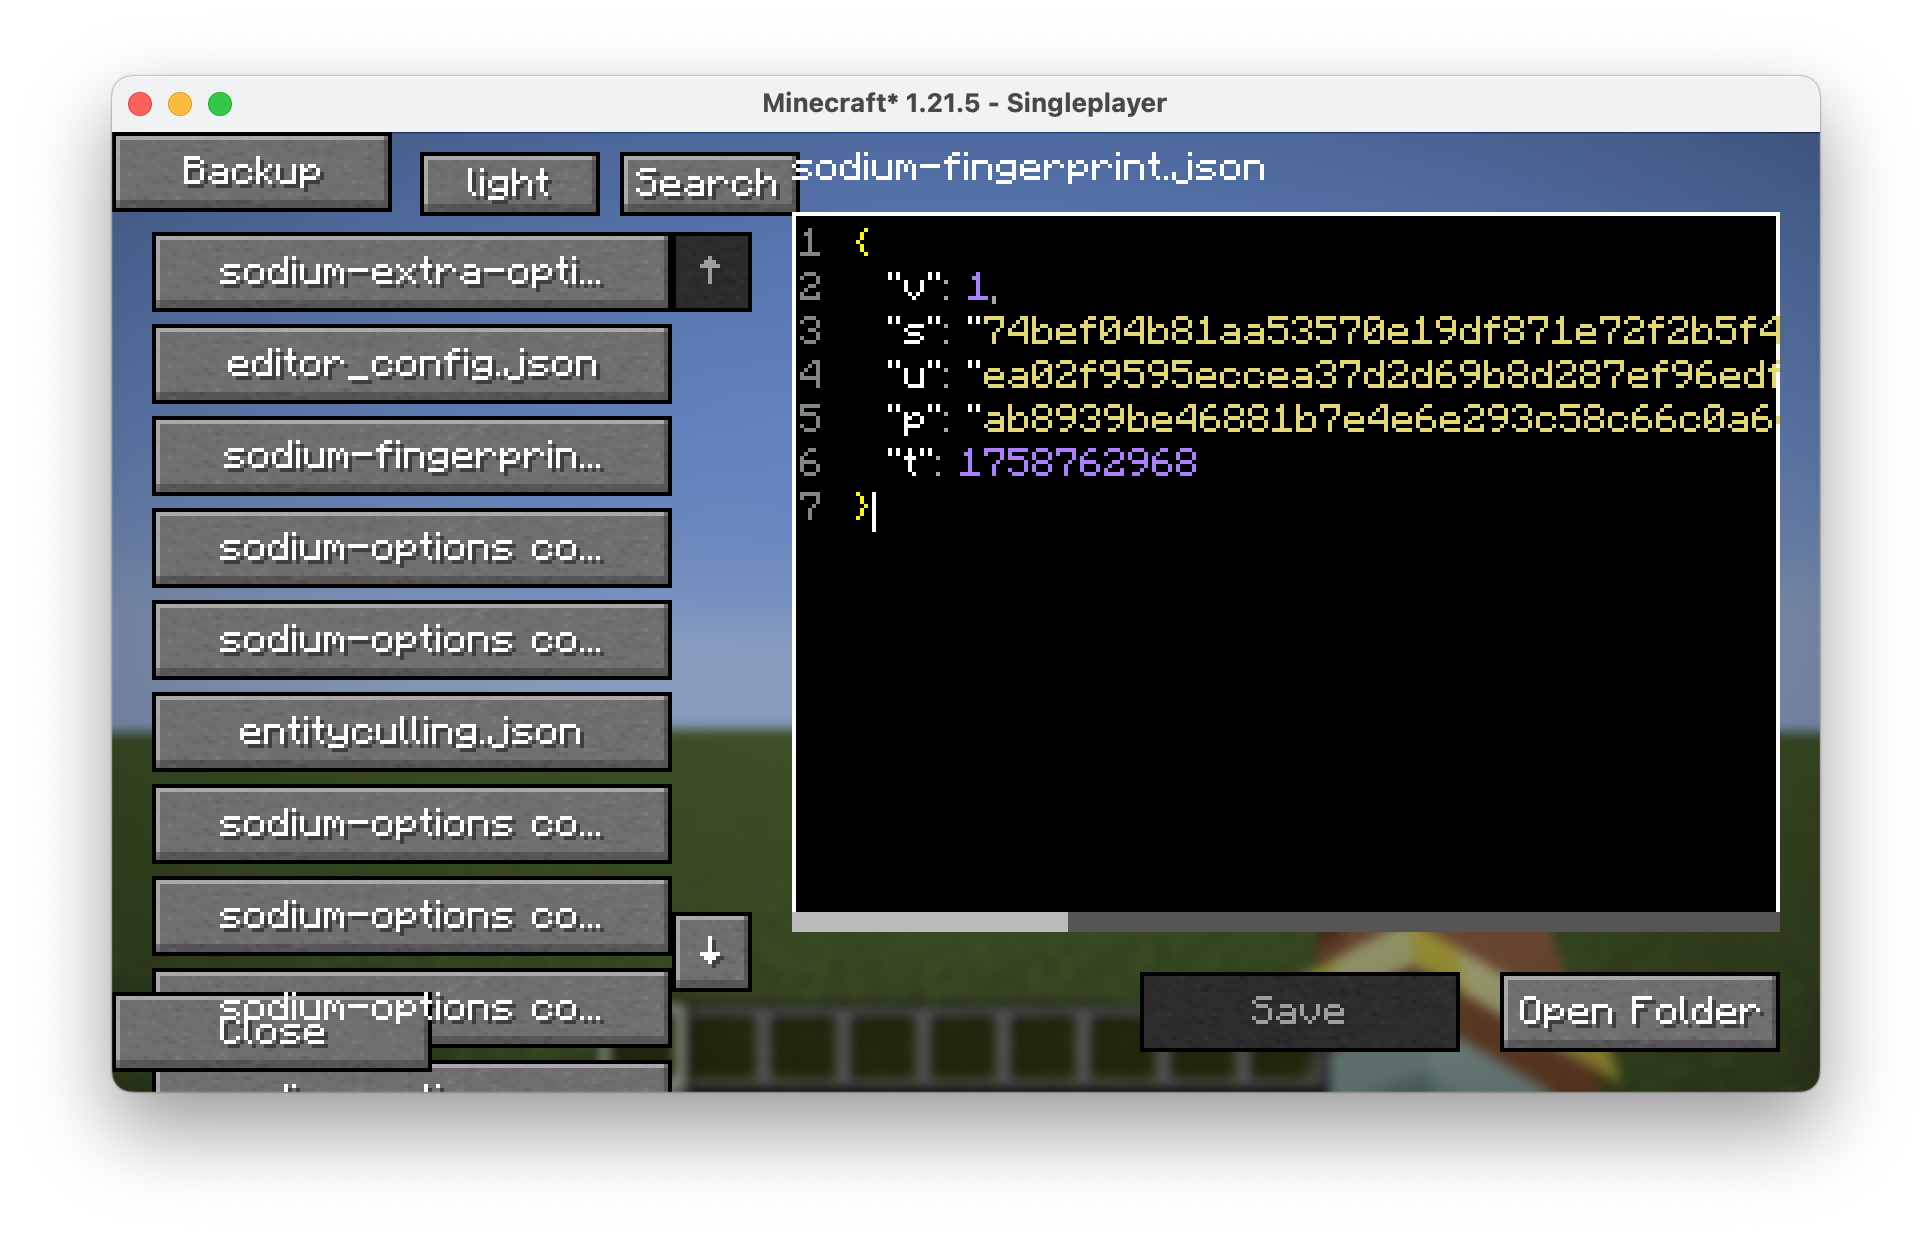Maximize the Minecraft window with the green button
Screen dimensions: 1932x1240
pyautogui.click(x=220, y=104)
